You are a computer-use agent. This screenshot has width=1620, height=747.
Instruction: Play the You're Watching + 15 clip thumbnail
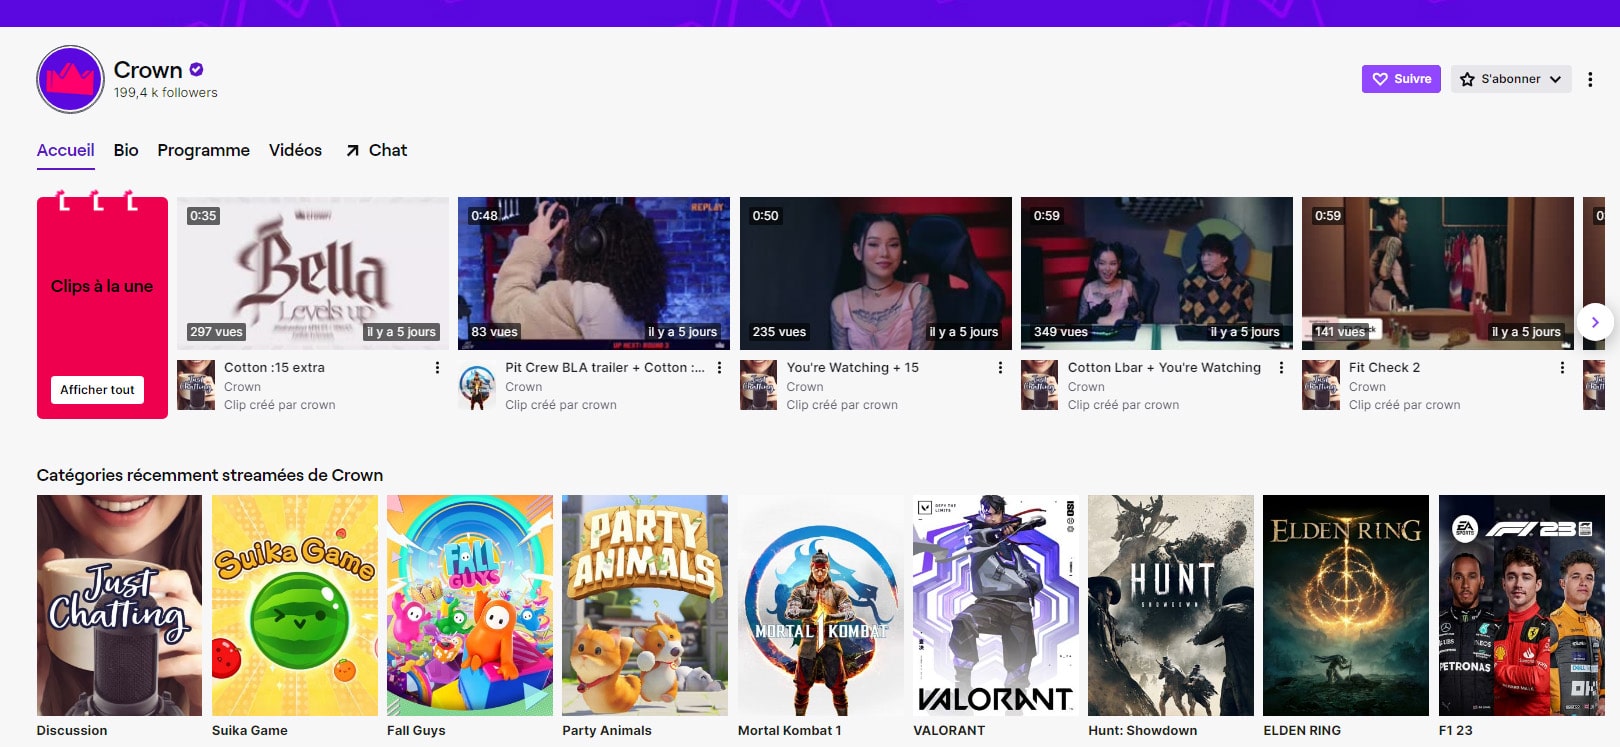click(x=875, y=273)
